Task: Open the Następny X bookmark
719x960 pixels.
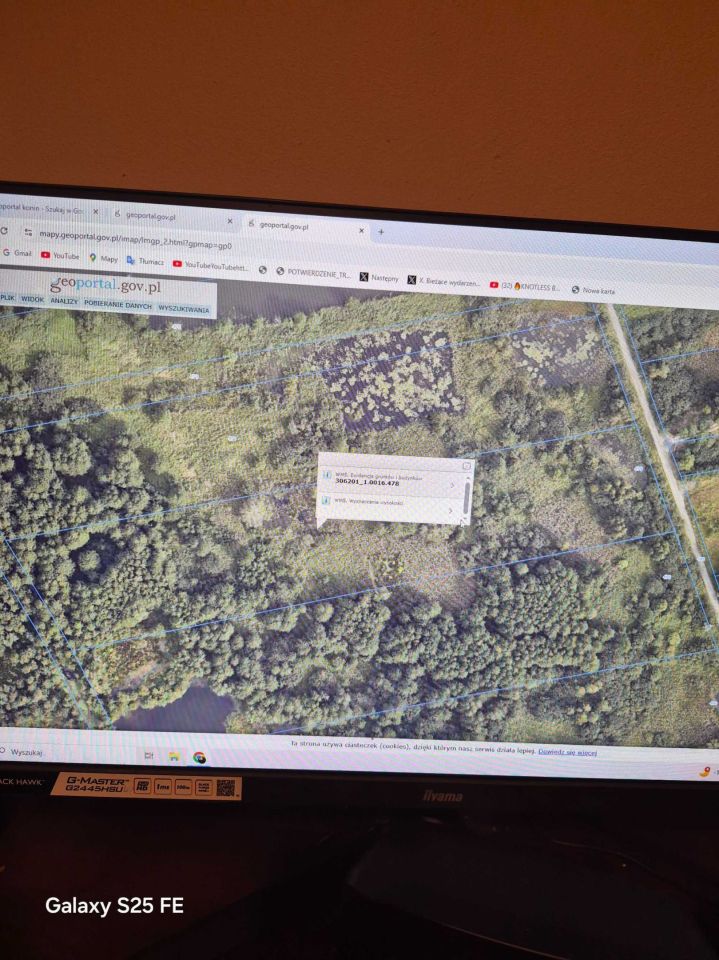Action: click(379, 278)
